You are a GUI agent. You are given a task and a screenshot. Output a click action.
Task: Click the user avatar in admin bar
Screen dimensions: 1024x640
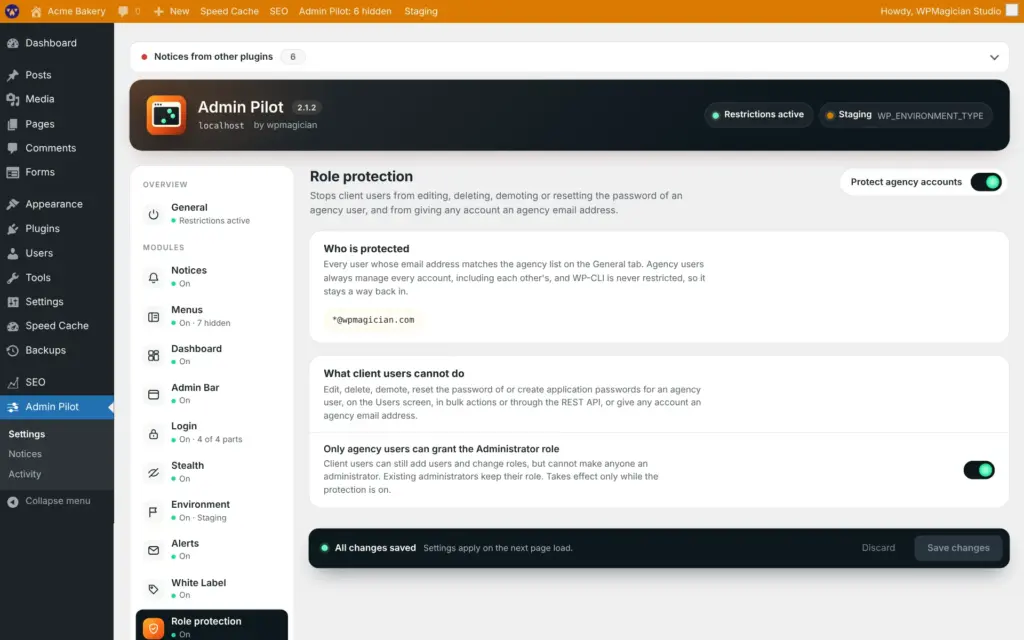pyautogui.click(x=1012, y=10)
